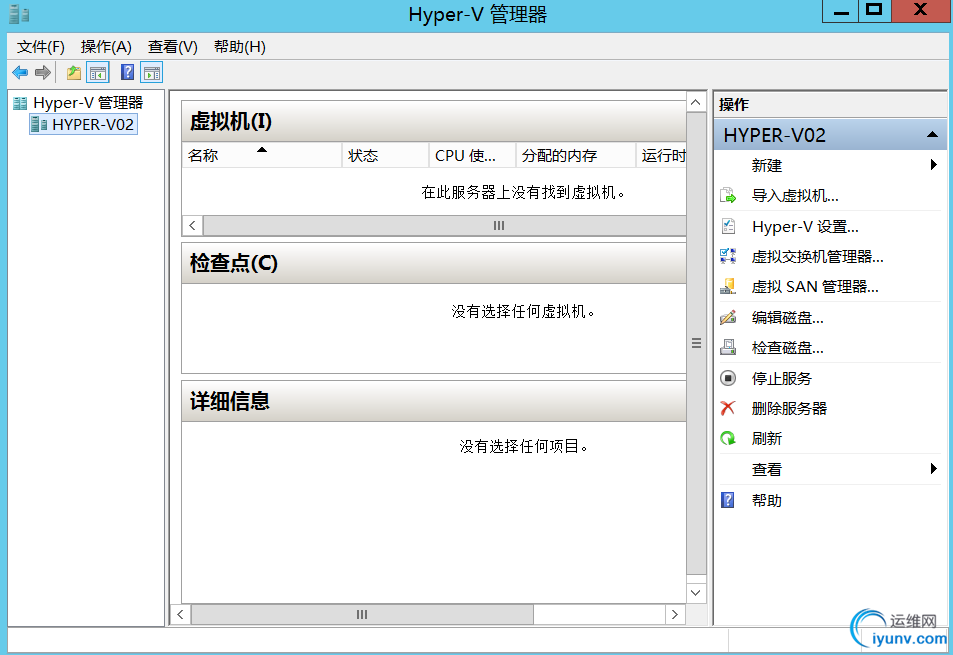Click the 虚拟 SAN 管理器 icon
The height and width of the screenshot is (655, 953).
pos(728,287)
